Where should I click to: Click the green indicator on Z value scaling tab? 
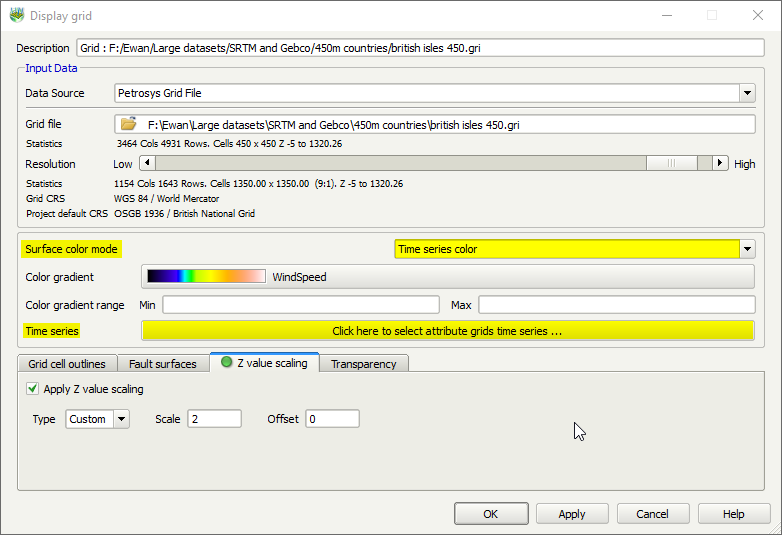(226, 363)
